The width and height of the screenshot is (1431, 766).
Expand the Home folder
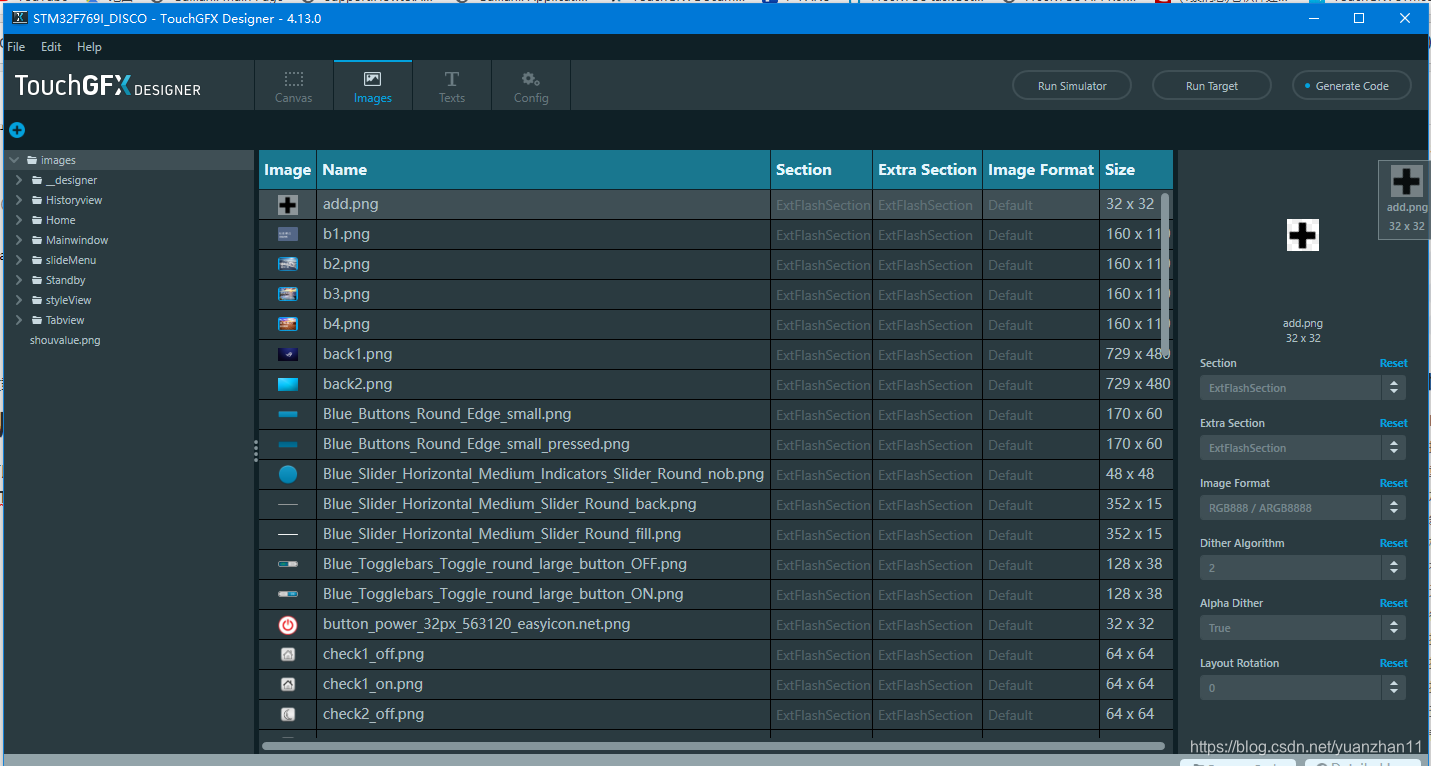coord(19,220)
